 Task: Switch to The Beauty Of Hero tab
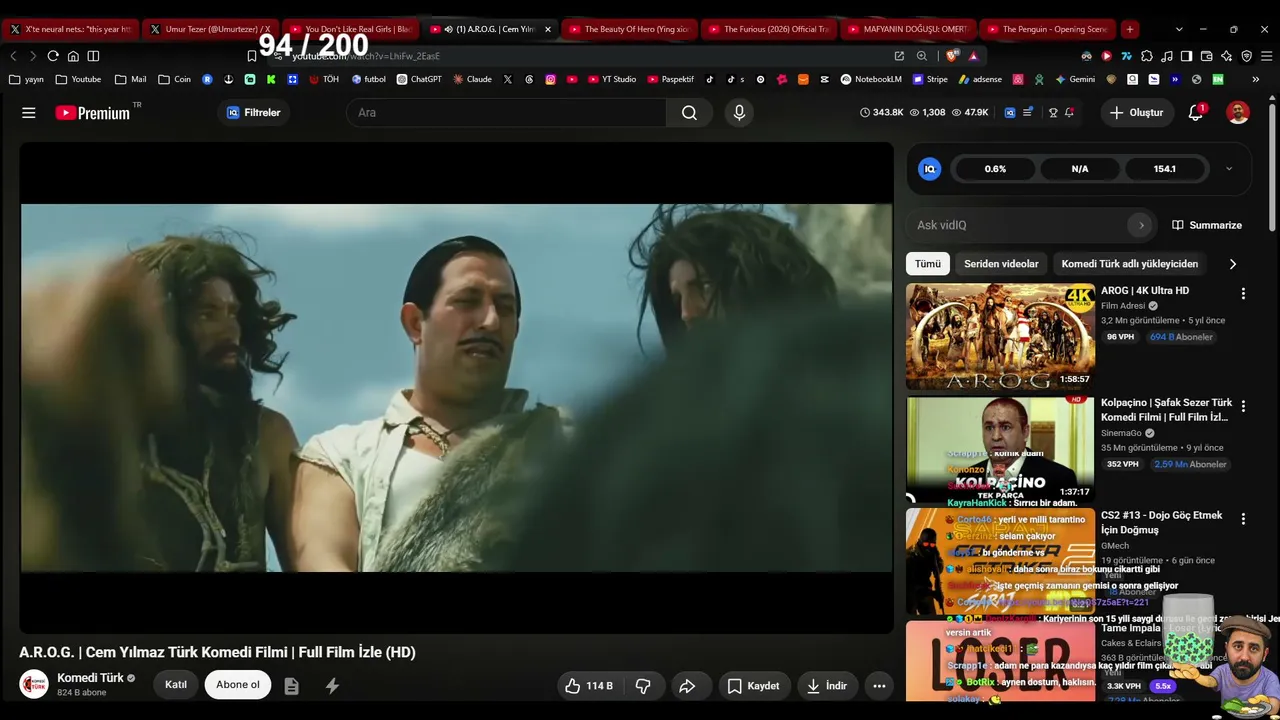click(630, 29)
